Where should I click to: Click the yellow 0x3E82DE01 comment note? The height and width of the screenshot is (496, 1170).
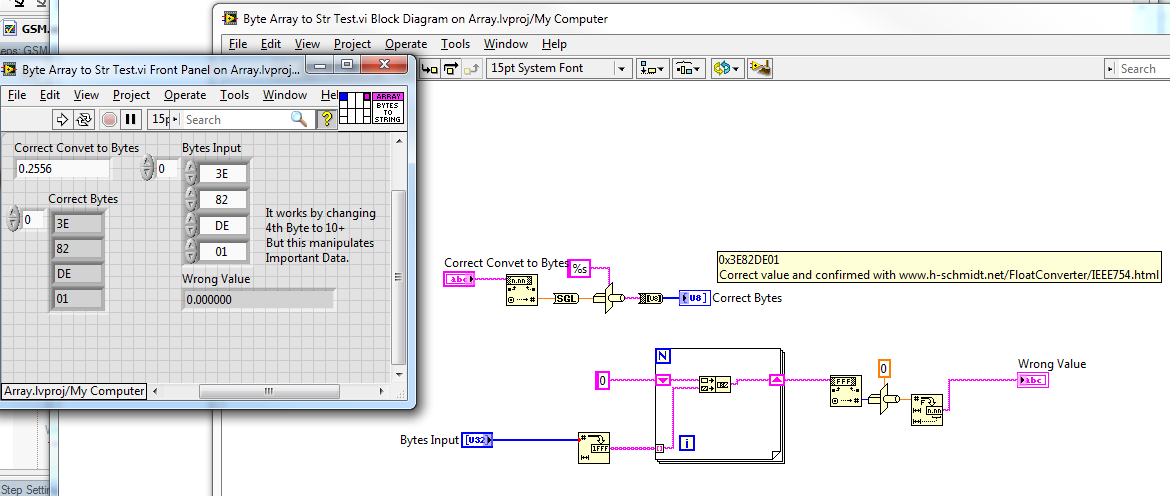pos(939,267)
